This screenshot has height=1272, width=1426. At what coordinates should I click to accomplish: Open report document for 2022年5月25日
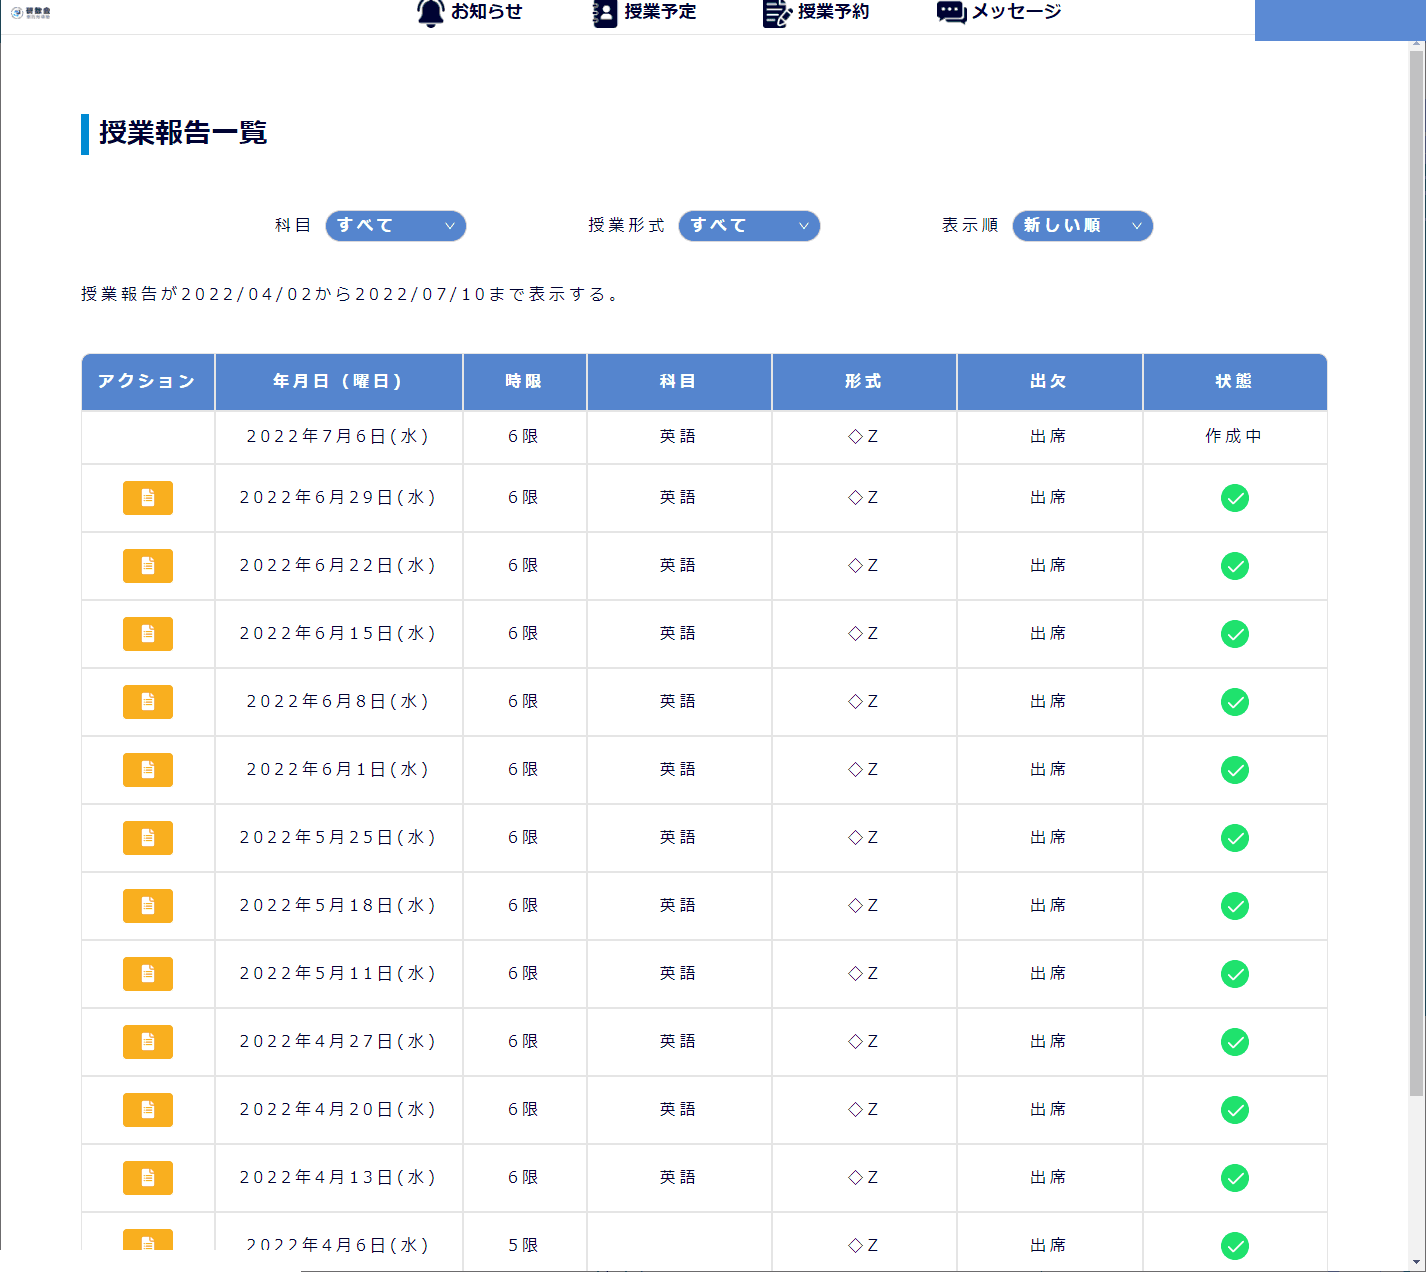148,838
